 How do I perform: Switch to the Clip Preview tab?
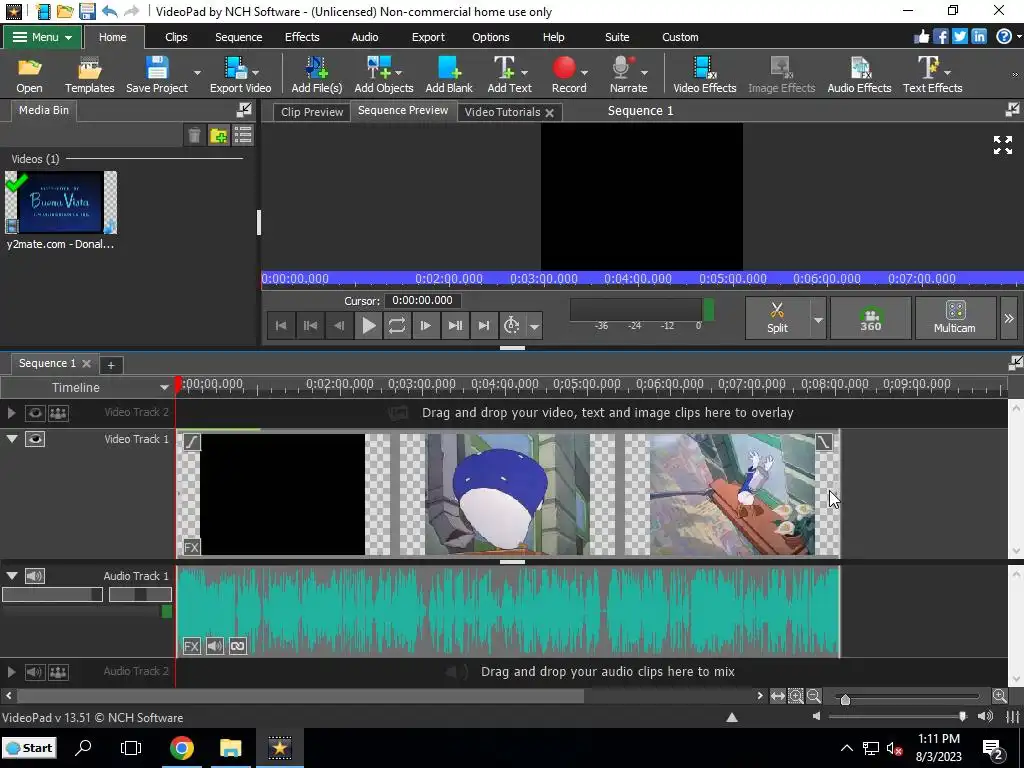coord(312,112)
